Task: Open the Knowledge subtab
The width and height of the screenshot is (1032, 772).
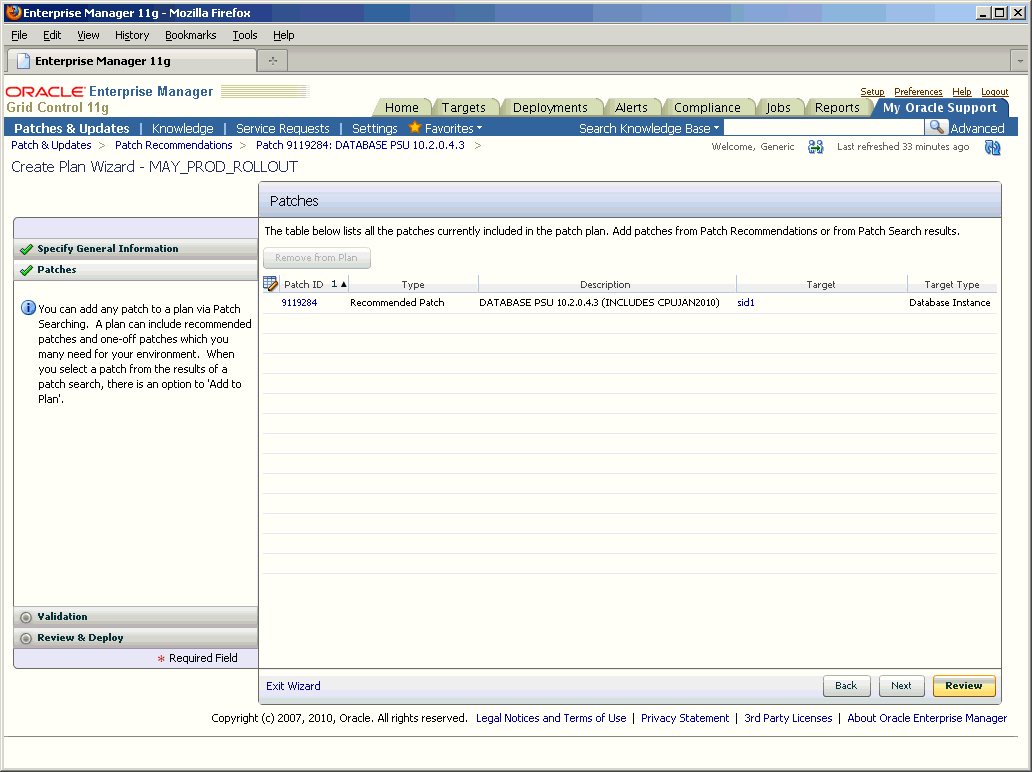Action: coord(182,128)
